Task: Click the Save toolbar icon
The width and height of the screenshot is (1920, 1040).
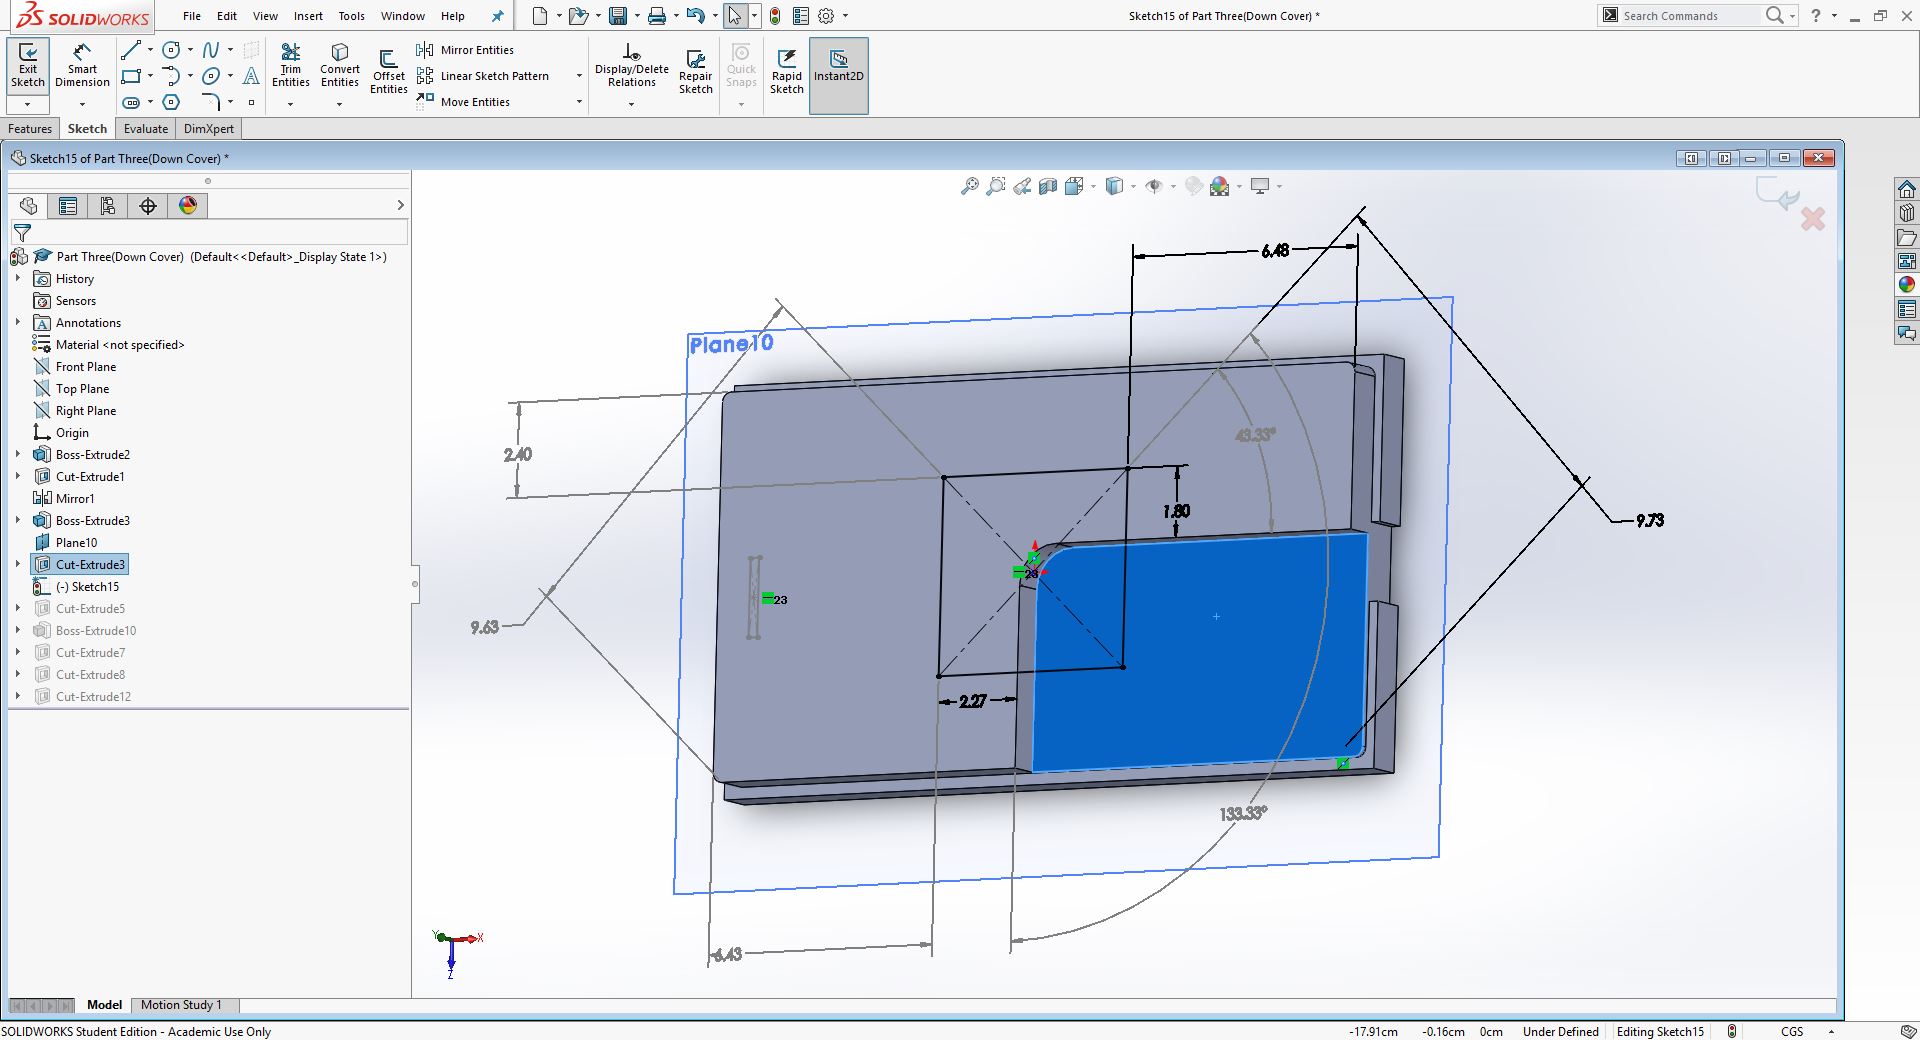Action: point(618,16)
